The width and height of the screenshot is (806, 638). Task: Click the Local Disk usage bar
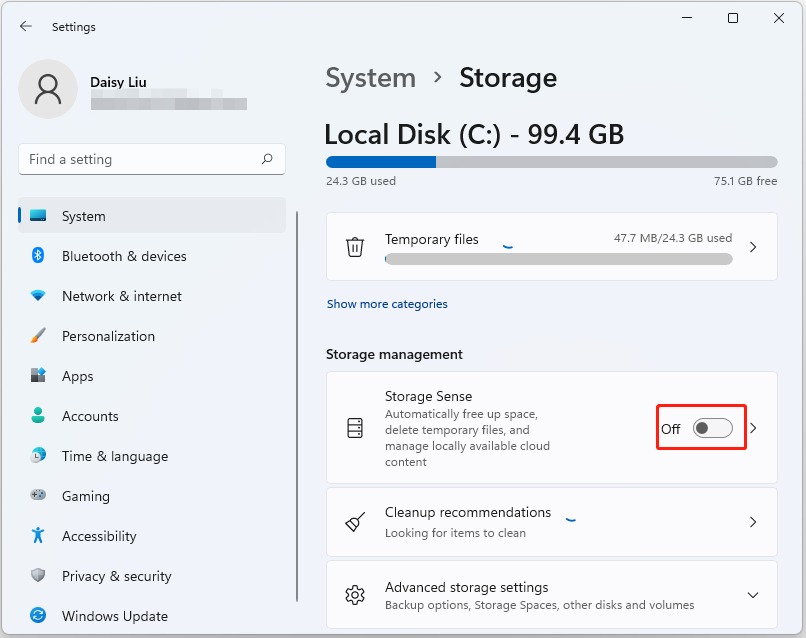point(550,161)
